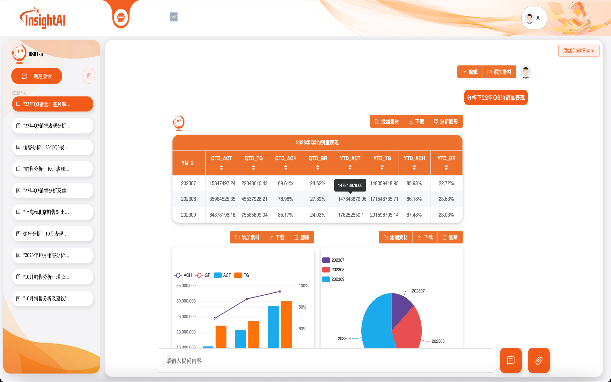Toggle the ACH line series in the chart legend

coord(183,275)
